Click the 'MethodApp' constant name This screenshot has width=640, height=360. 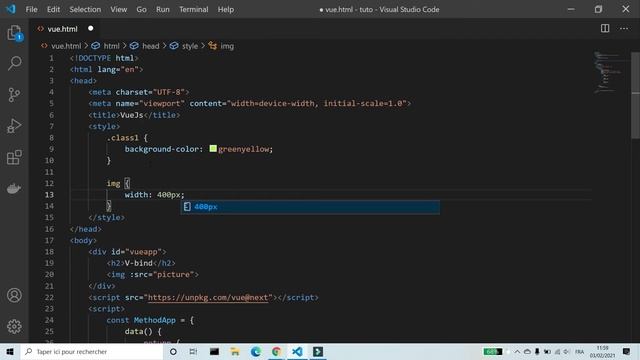tap(155, 320)
